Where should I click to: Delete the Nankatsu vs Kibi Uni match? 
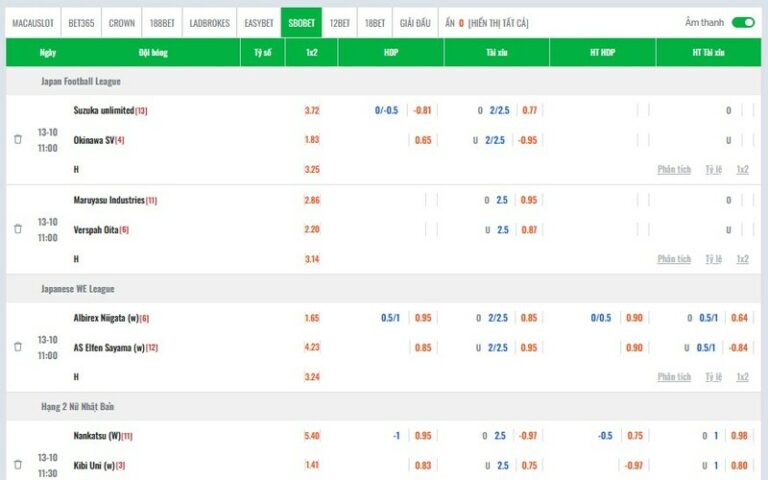(17, 465)
